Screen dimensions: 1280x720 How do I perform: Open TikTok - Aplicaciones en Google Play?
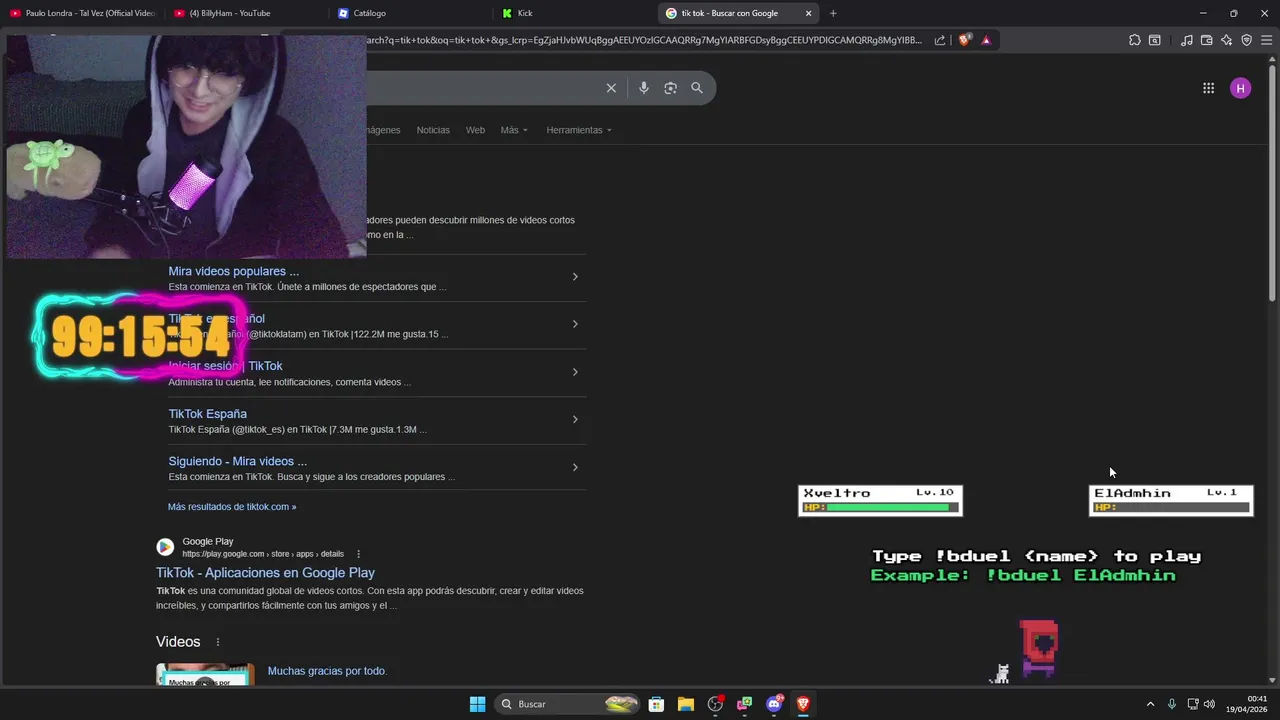coord(265,573)
